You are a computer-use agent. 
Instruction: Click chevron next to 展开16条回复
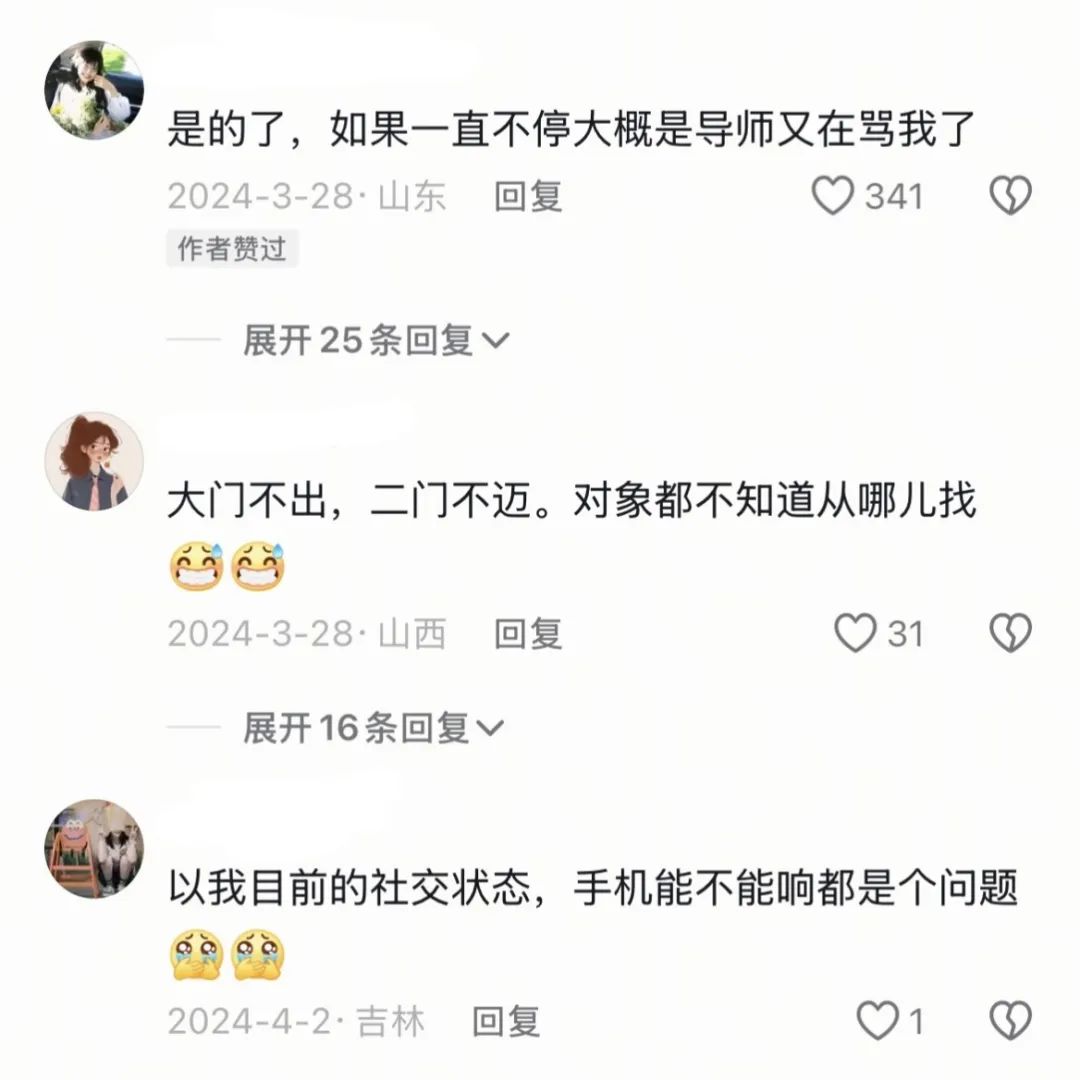pos(490,729)
